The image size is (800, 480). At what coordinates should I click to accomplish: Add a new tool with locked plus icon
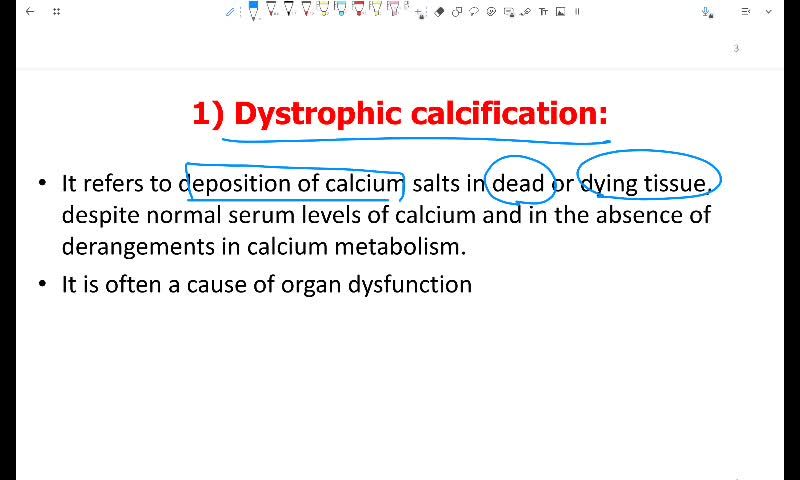pos(420,13)
